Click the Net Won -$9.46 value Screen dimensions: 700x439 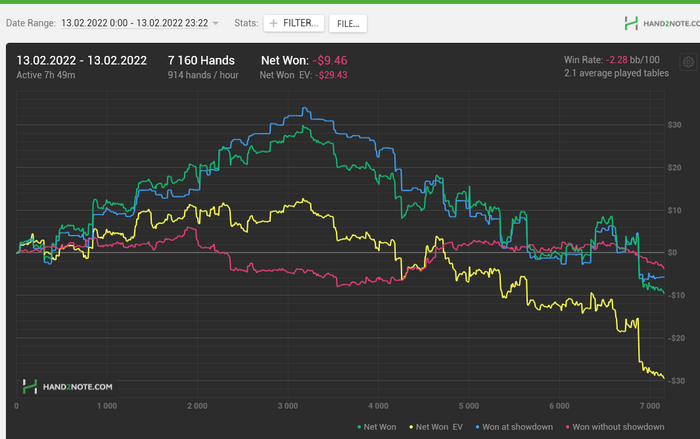pos(330,60)
